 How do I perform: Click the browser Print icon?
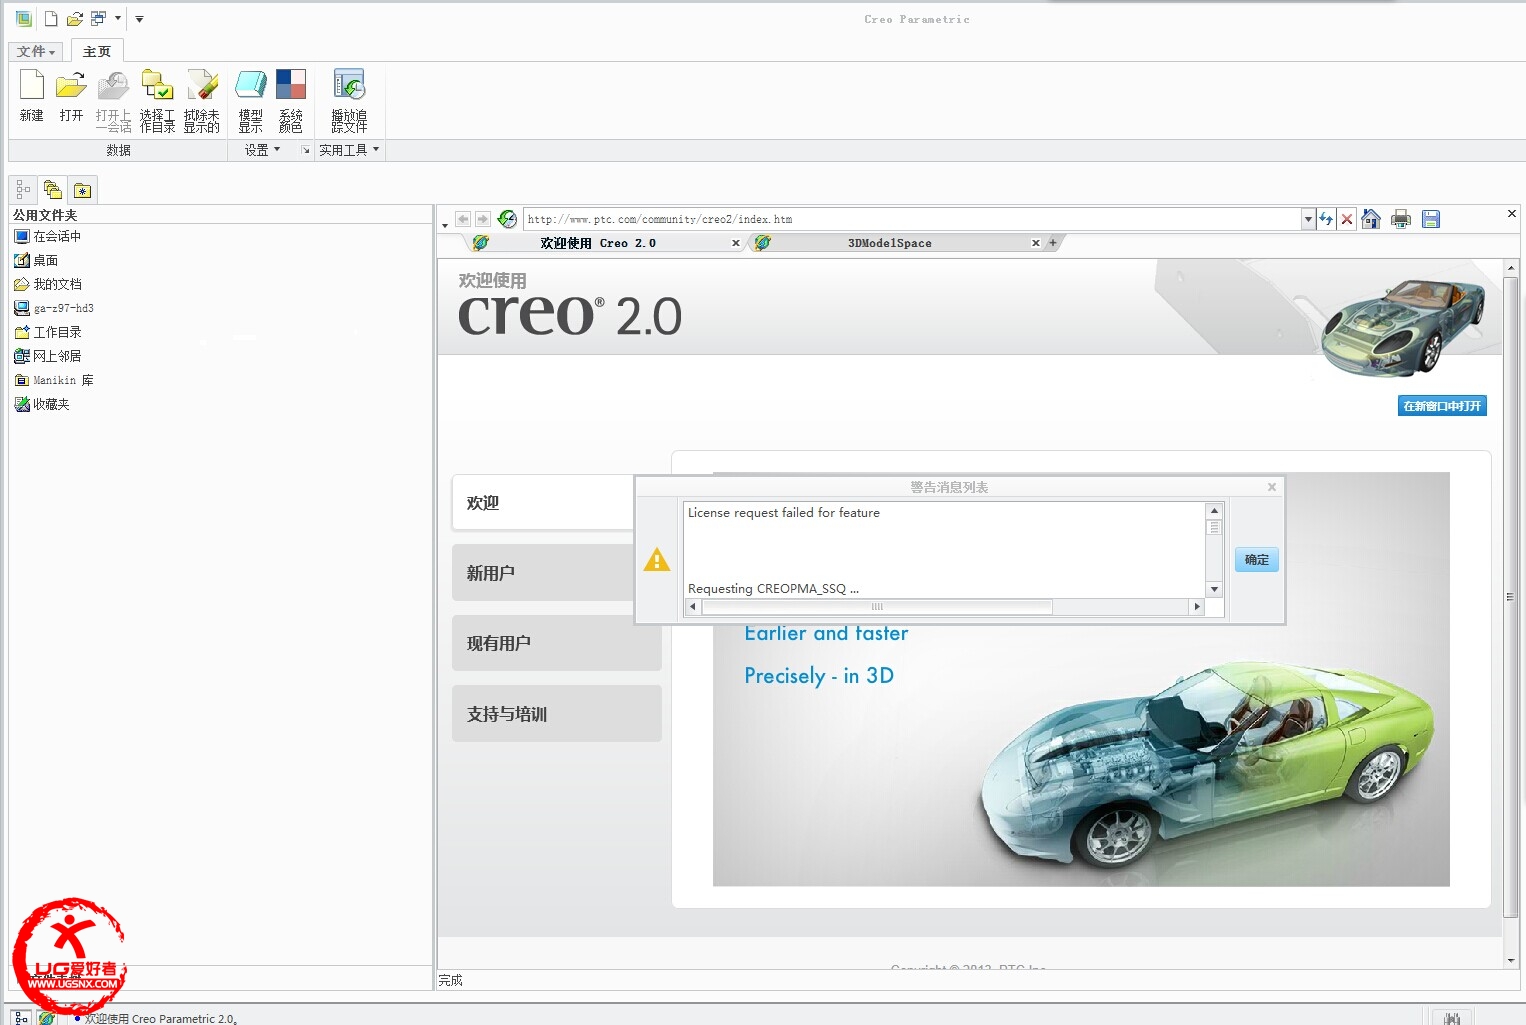point(1401,219)
